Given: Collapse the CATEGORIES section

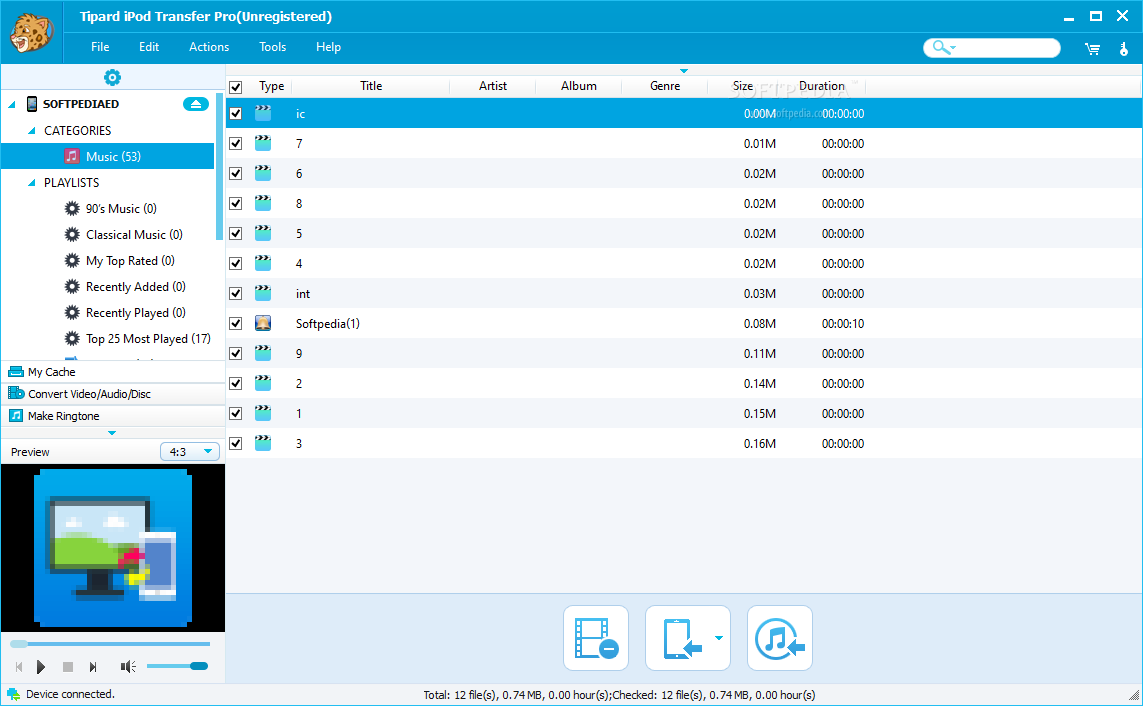Looking at the screenshot, I should 31,131.
